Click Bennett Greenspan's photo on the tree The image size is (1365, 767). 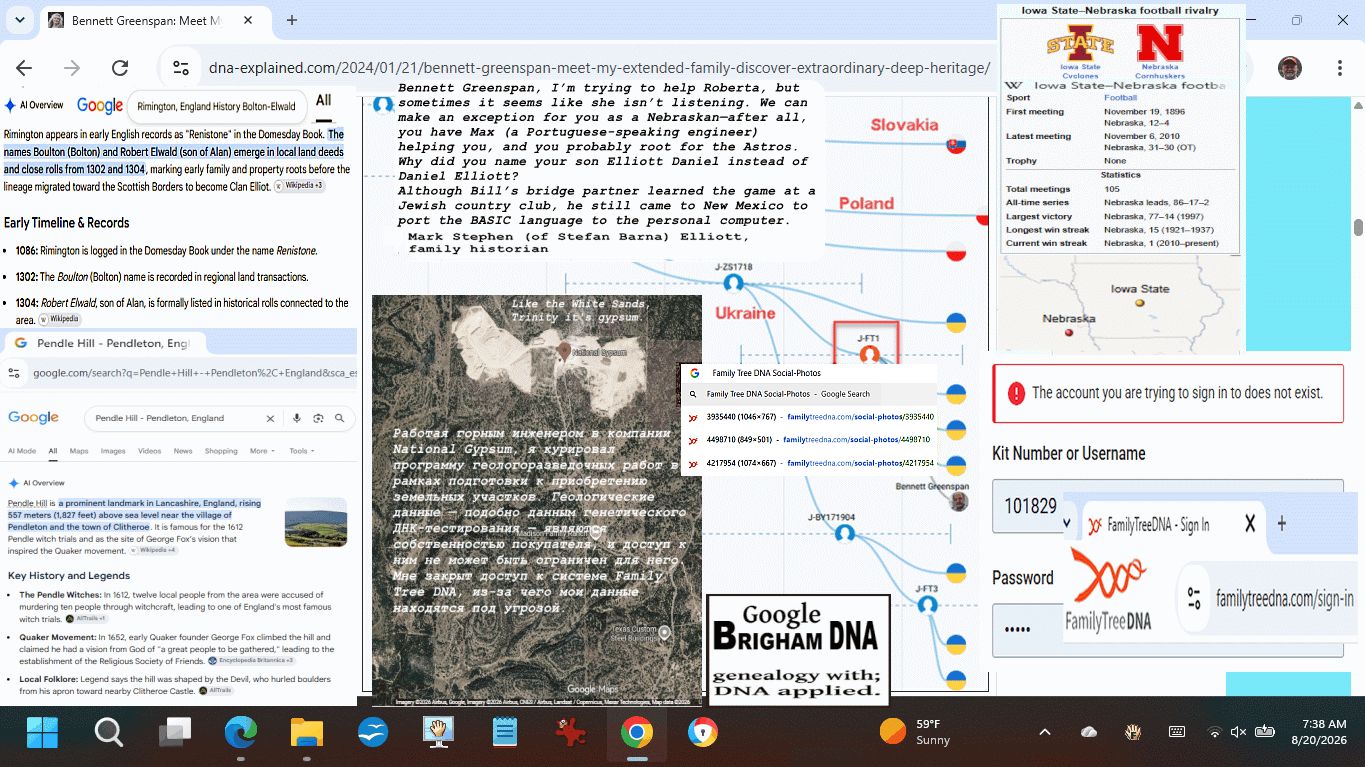point(958,502)
